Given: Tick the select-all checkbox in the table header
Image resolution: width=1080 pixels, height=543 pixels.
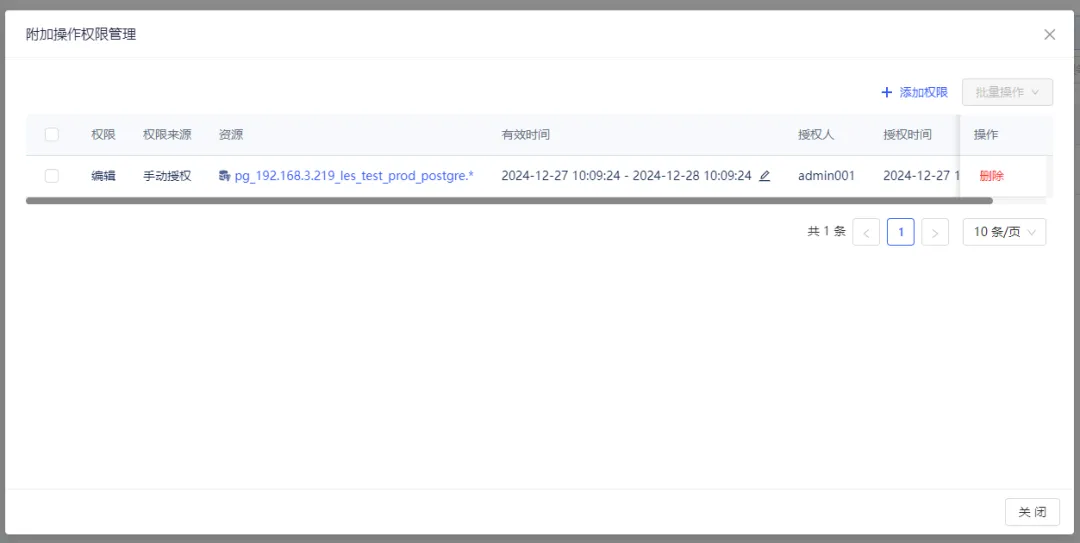Looking at the screenshot, I should (x=52, y=134).
